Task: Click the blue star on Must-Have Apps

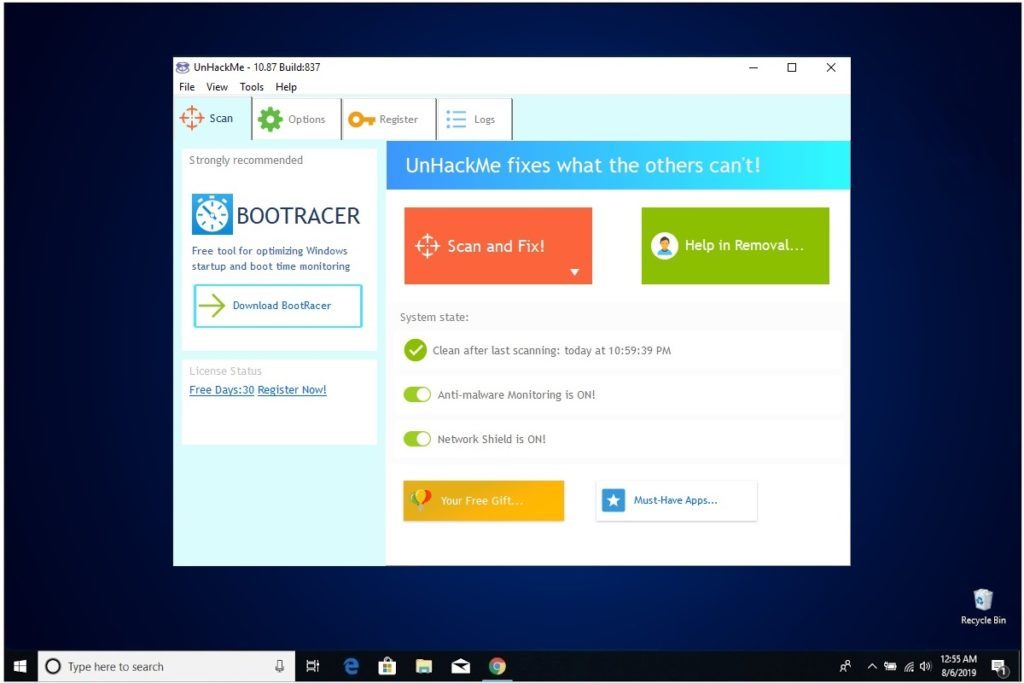Action: coord(613,500)
